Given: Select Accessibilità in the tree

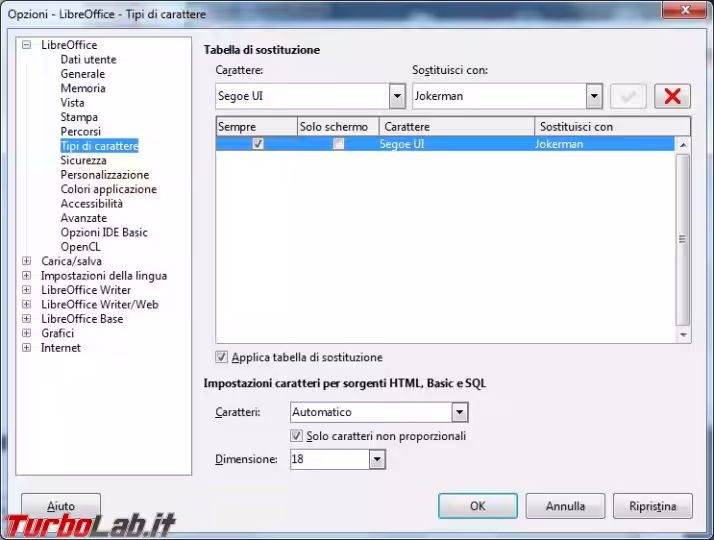Looking at the screenshot, I should click(92, 204).
